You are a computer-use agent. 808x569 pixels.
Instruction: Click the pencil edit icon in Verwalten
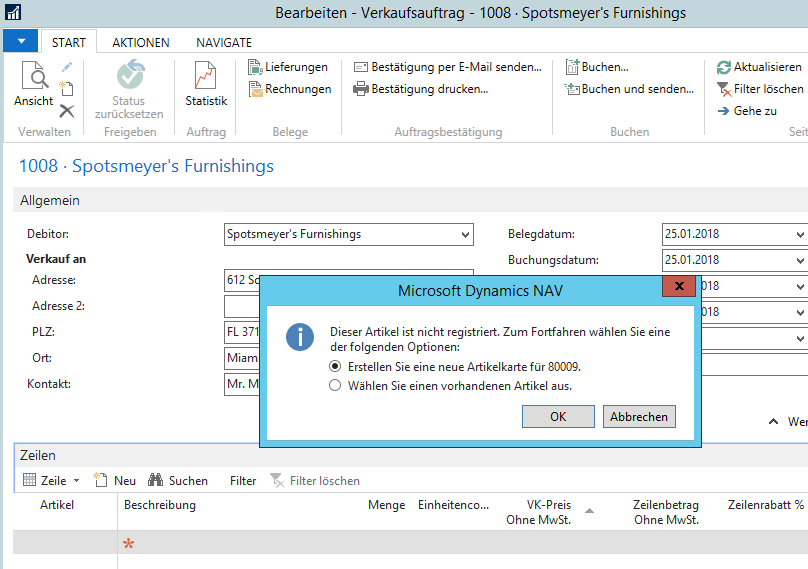pyautogui.click(x=67, y=68)
